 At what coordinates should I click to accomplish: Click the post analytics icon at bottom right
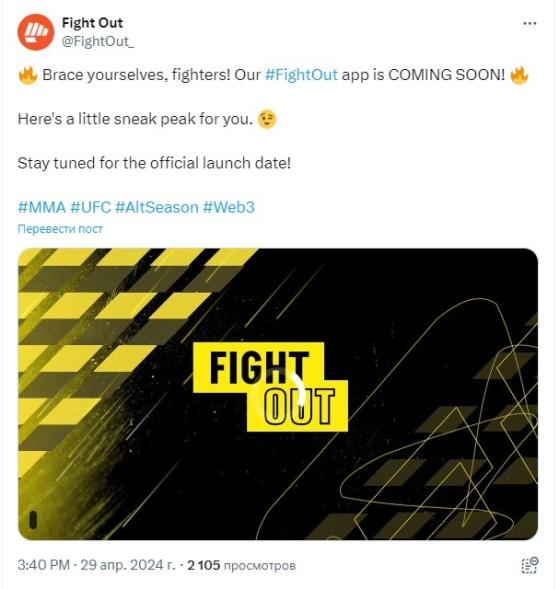pyautogui.click(x=530, y=565)
